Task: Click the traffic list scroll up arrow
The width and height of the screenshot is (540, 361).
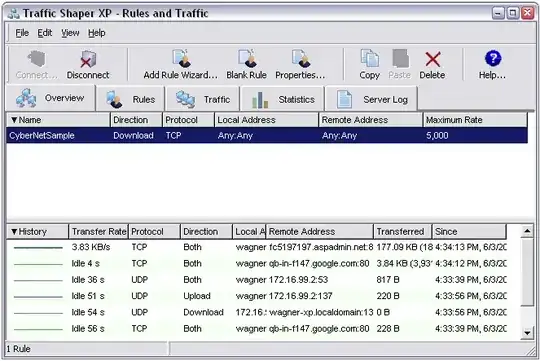Action: [527, 231]
